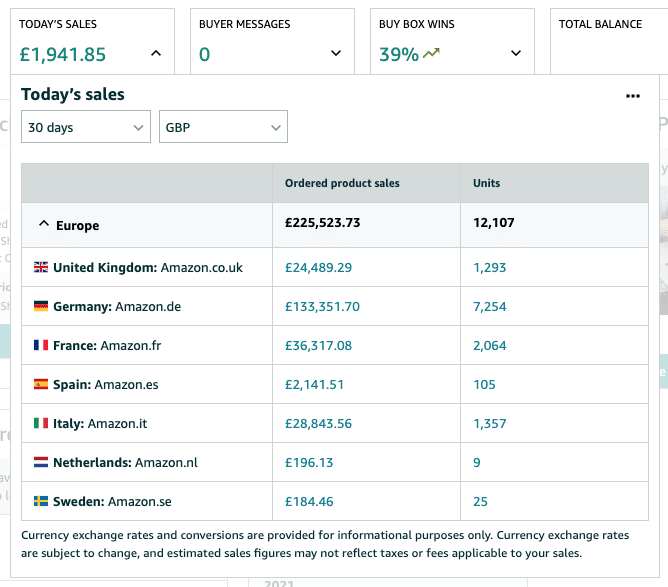Click the France: Amazon.fr label

tap(107, 345)
